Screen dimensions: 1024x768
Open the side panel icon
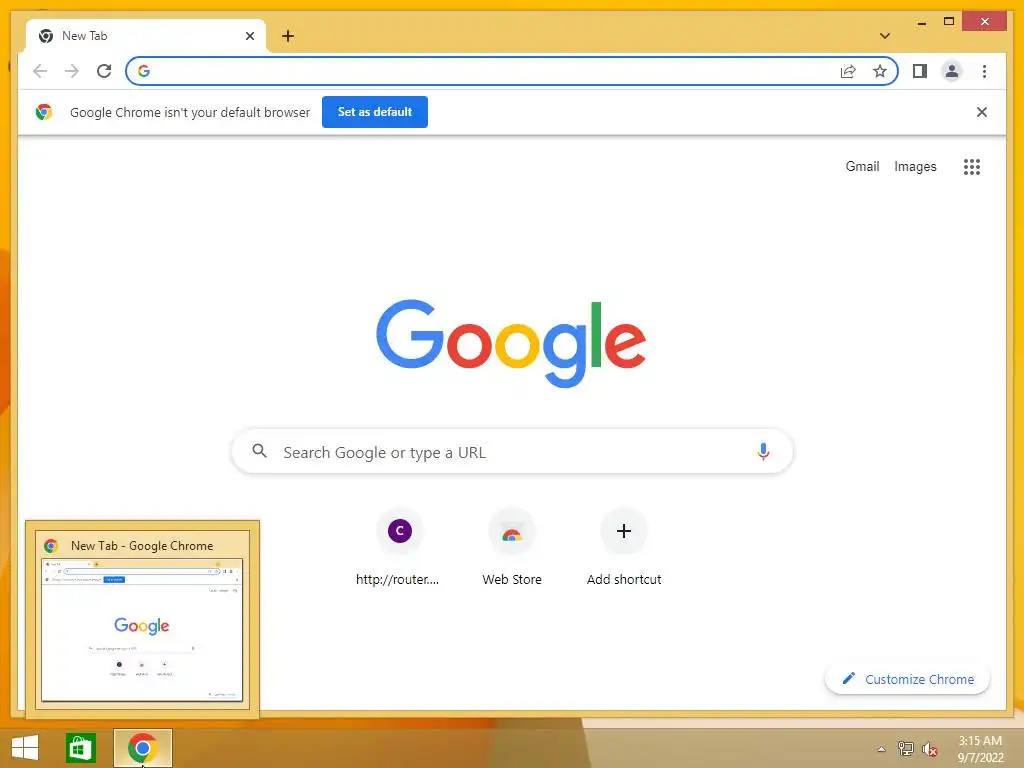920,71
